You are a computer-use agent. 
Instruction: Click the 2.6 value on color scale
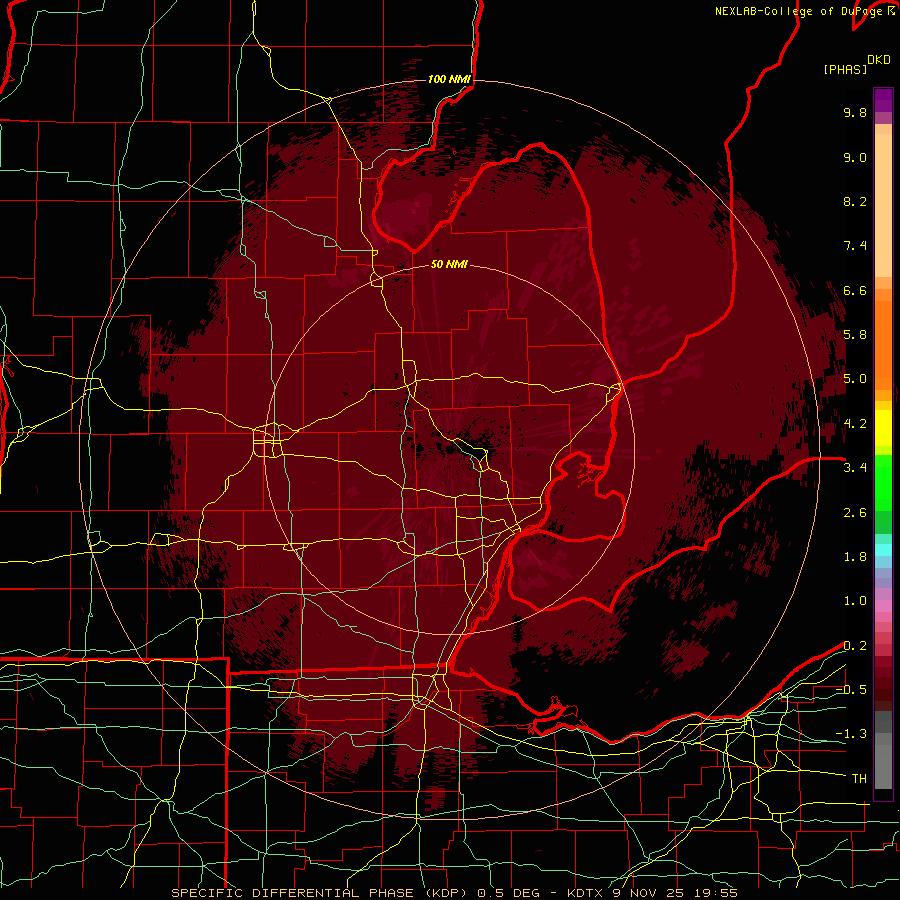pyautogui.click(x=855, y=513)
